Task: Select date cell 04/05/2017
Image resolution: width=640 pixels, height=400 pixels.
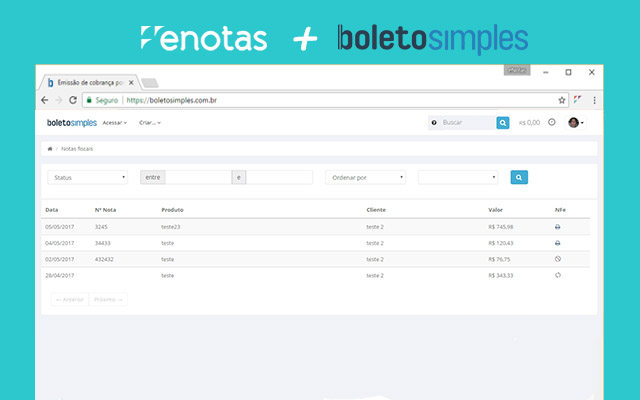Action: 60,243
